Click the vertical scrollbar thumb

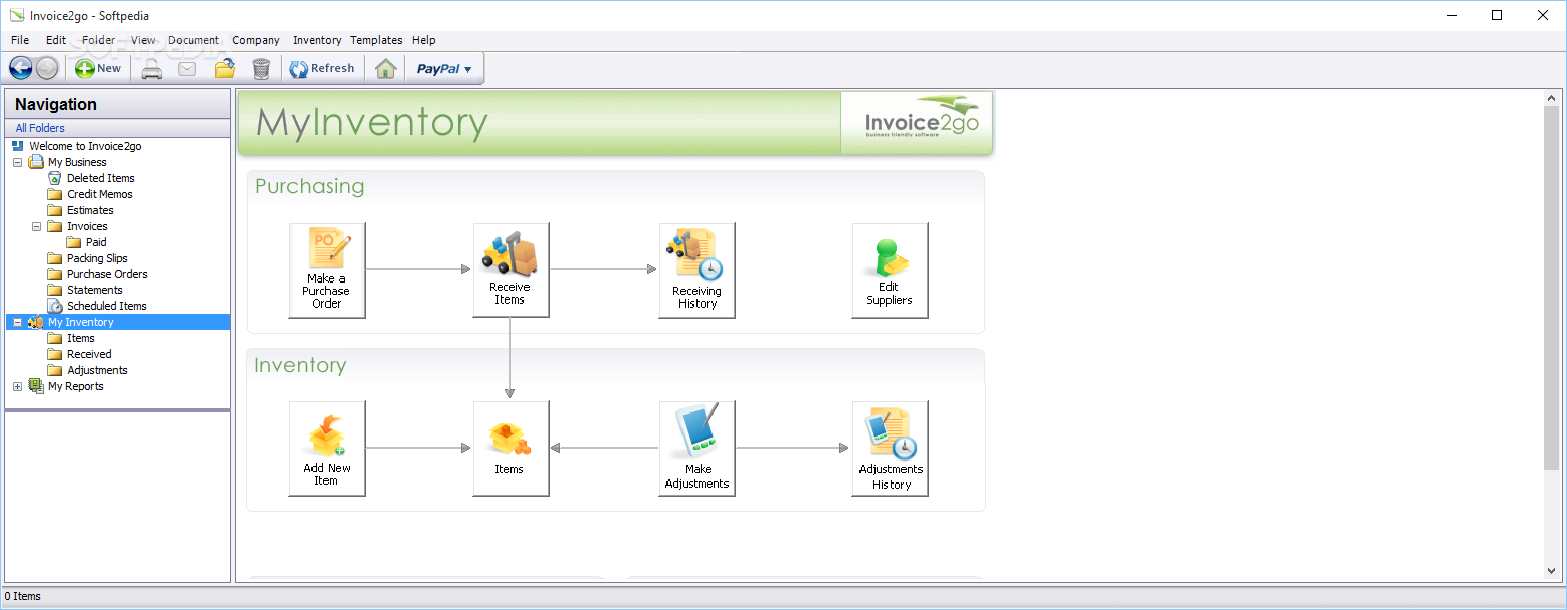point(1552,288)
